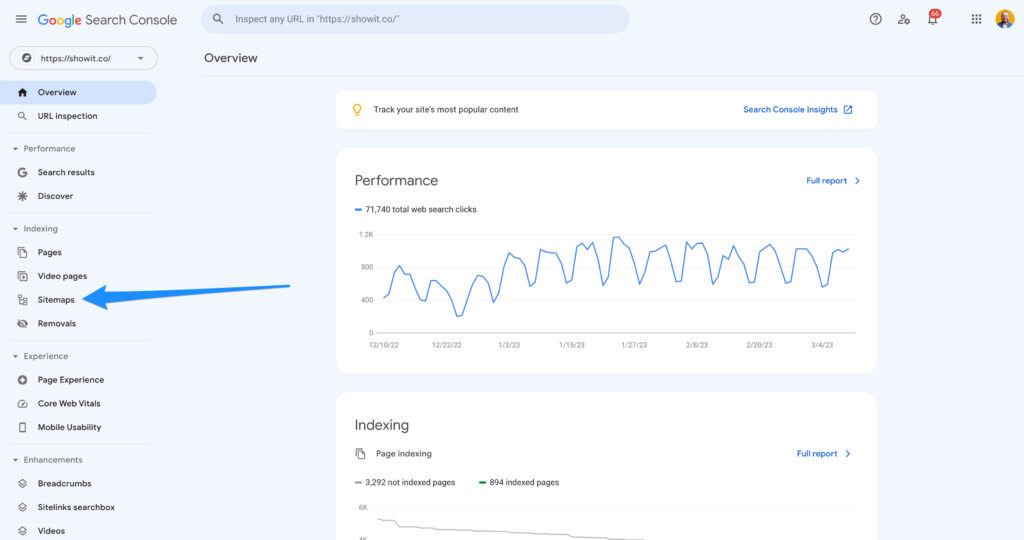This screenshot has height=540, width=1024.
Task: Collapse the Experience sidebar section
Action: pyautogui.click(x=16, y=356)
